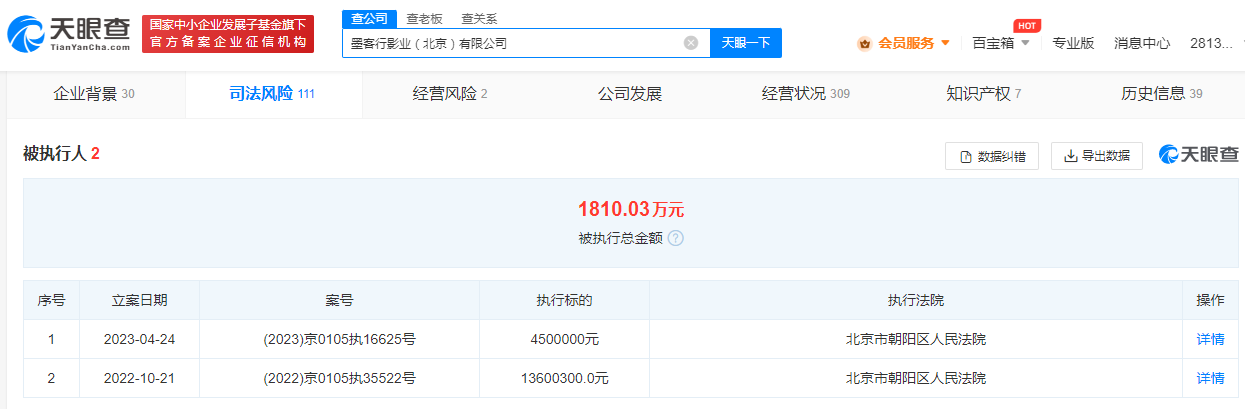
Task: Click the 案号 column header
Action: (339, 300)
